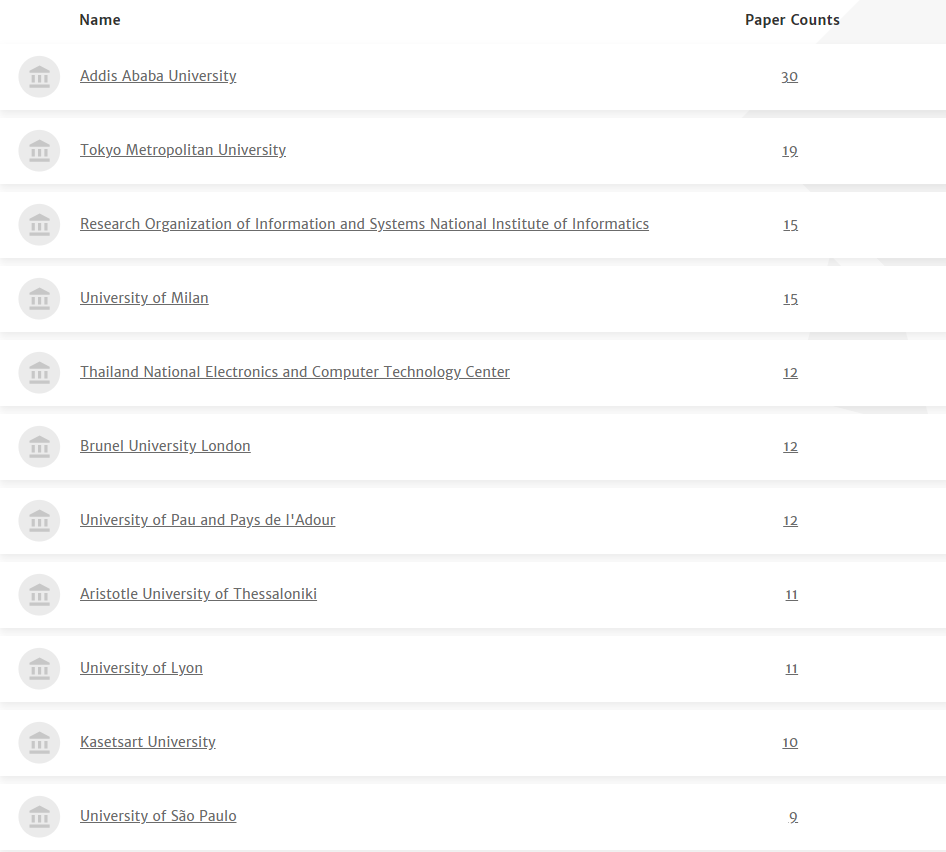Click the Name column header
946x852 pixels.
click(x=100, y=20)
